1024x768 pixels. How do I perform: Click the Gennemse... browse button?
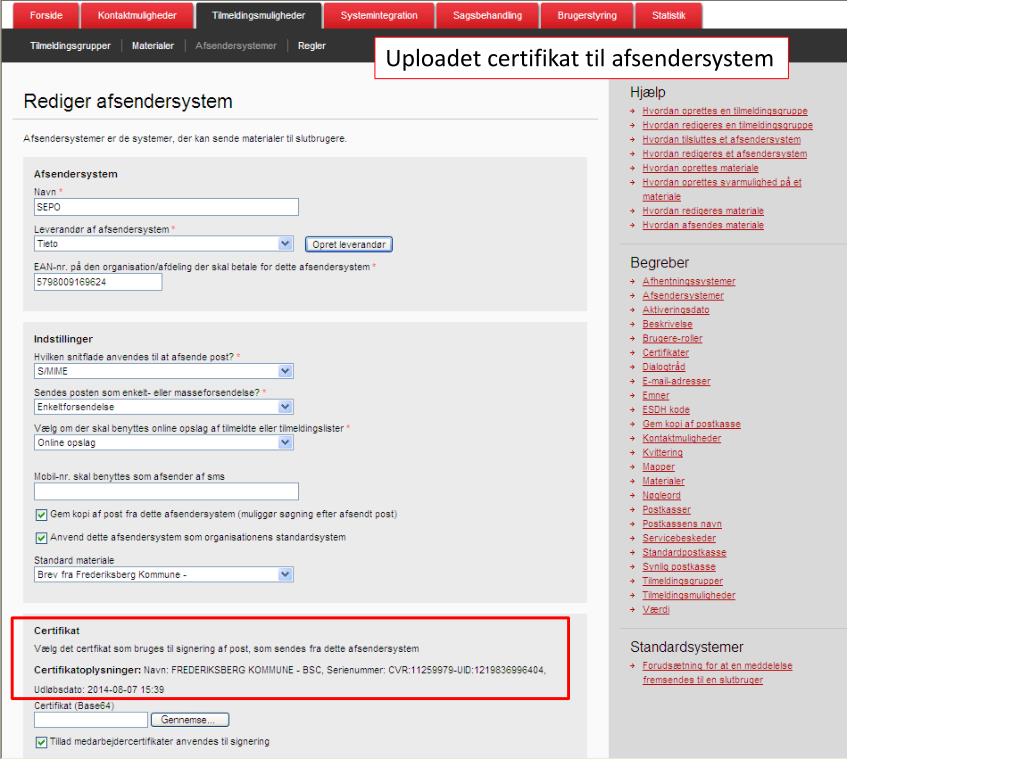190,720
